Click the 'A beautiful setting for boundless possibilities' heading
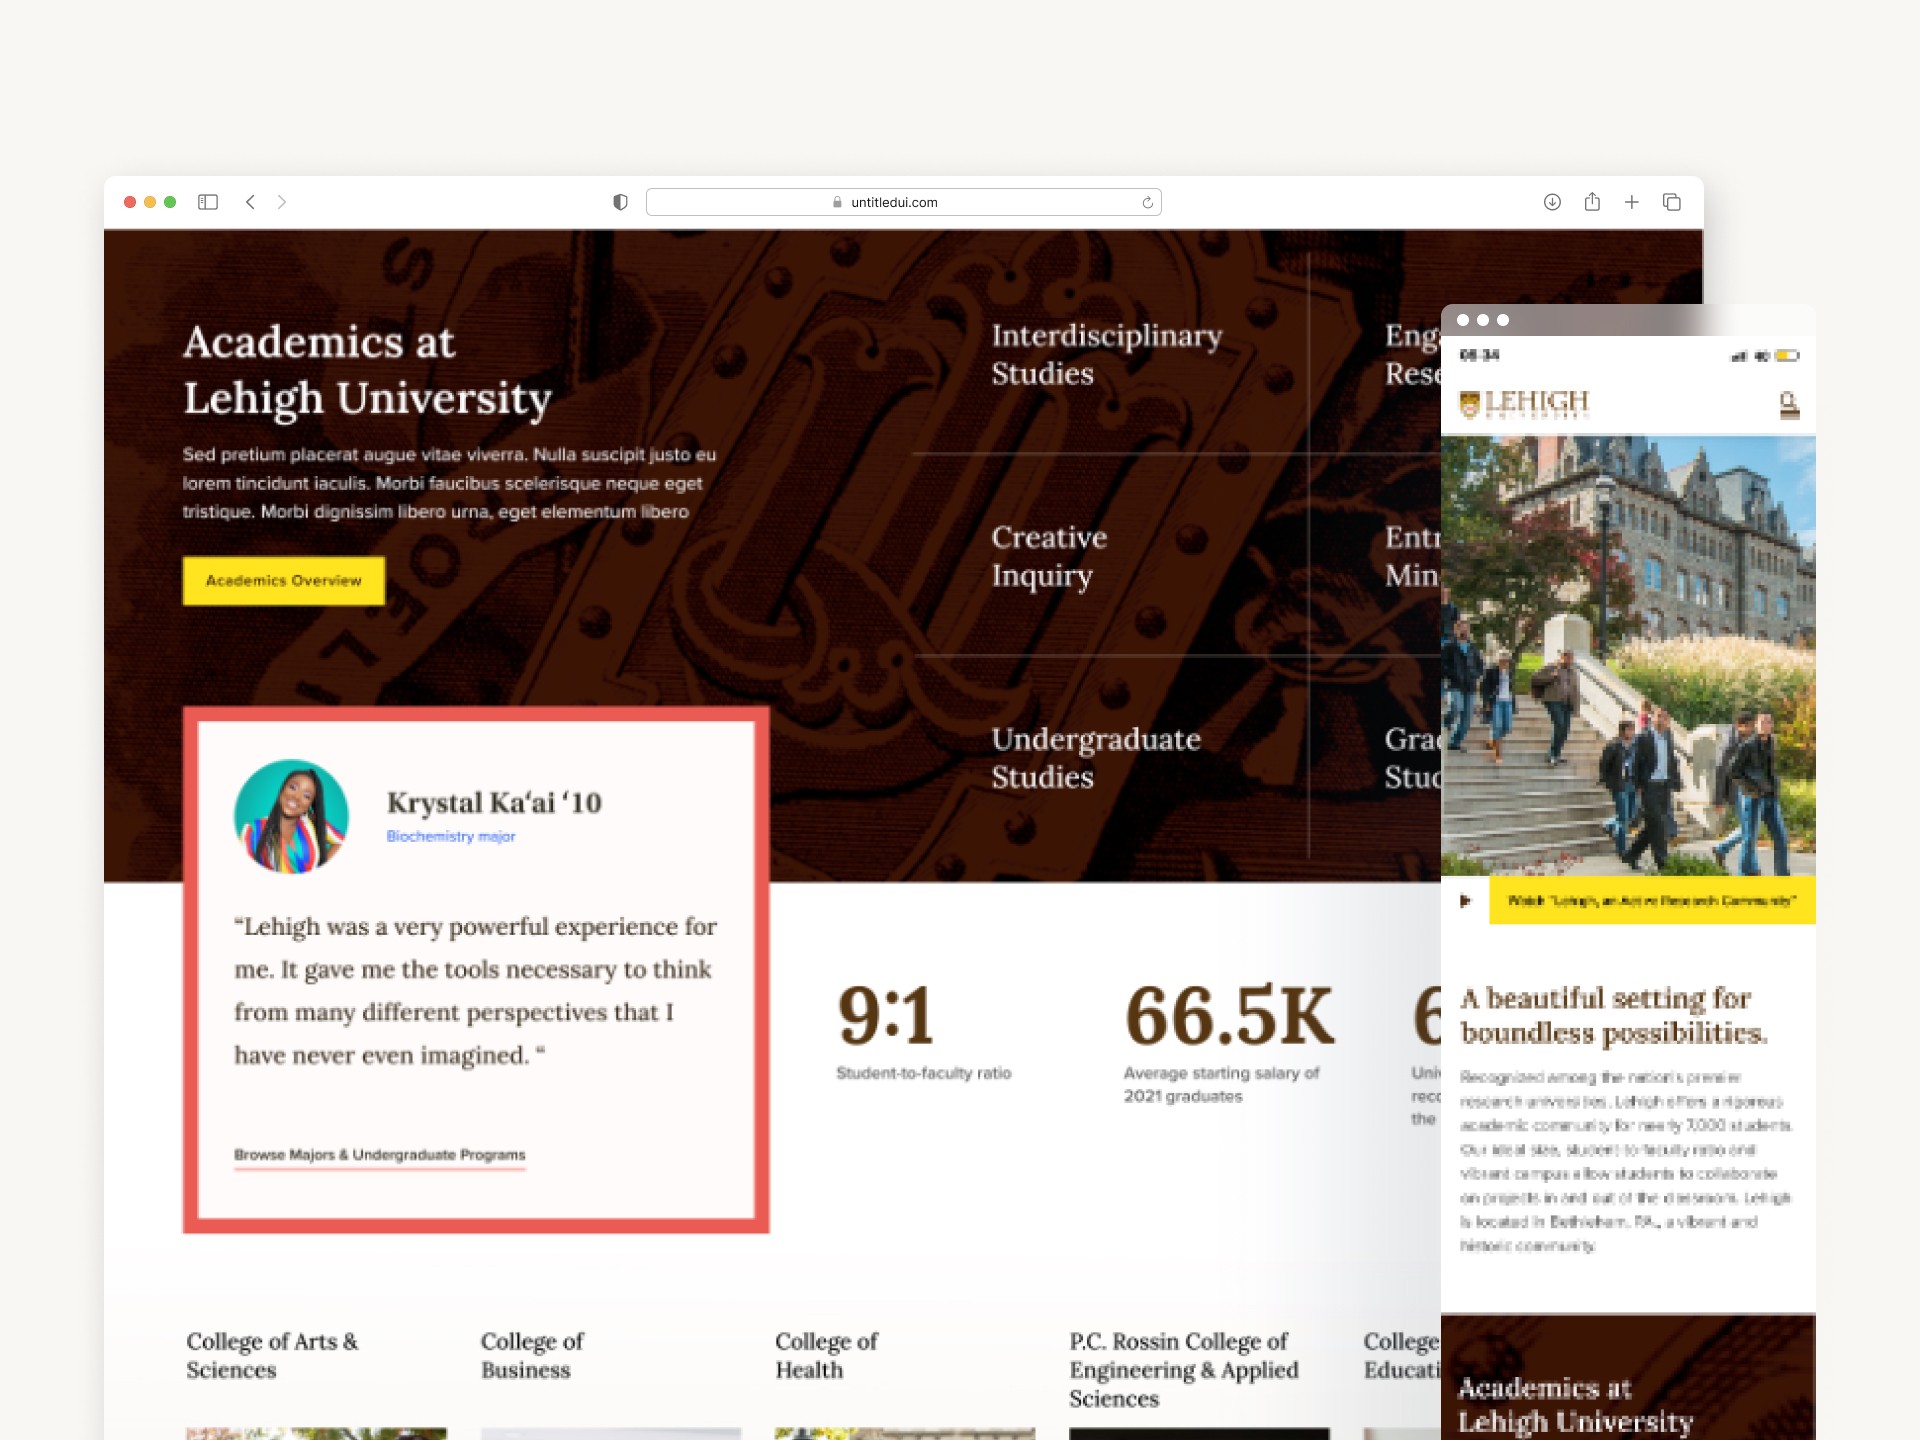The width and height of the screenshot is (1920, 1440). pyautogui.click(x=1614, y=1015)
